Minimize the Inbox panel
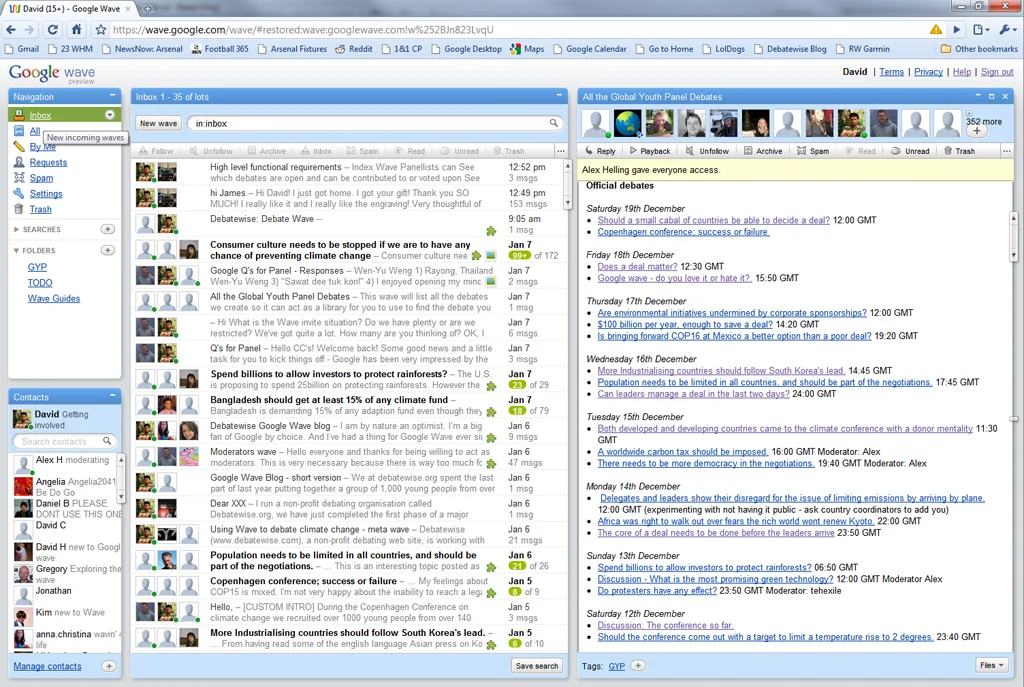This screenshot has height=687, width=1024. point(559,95)
